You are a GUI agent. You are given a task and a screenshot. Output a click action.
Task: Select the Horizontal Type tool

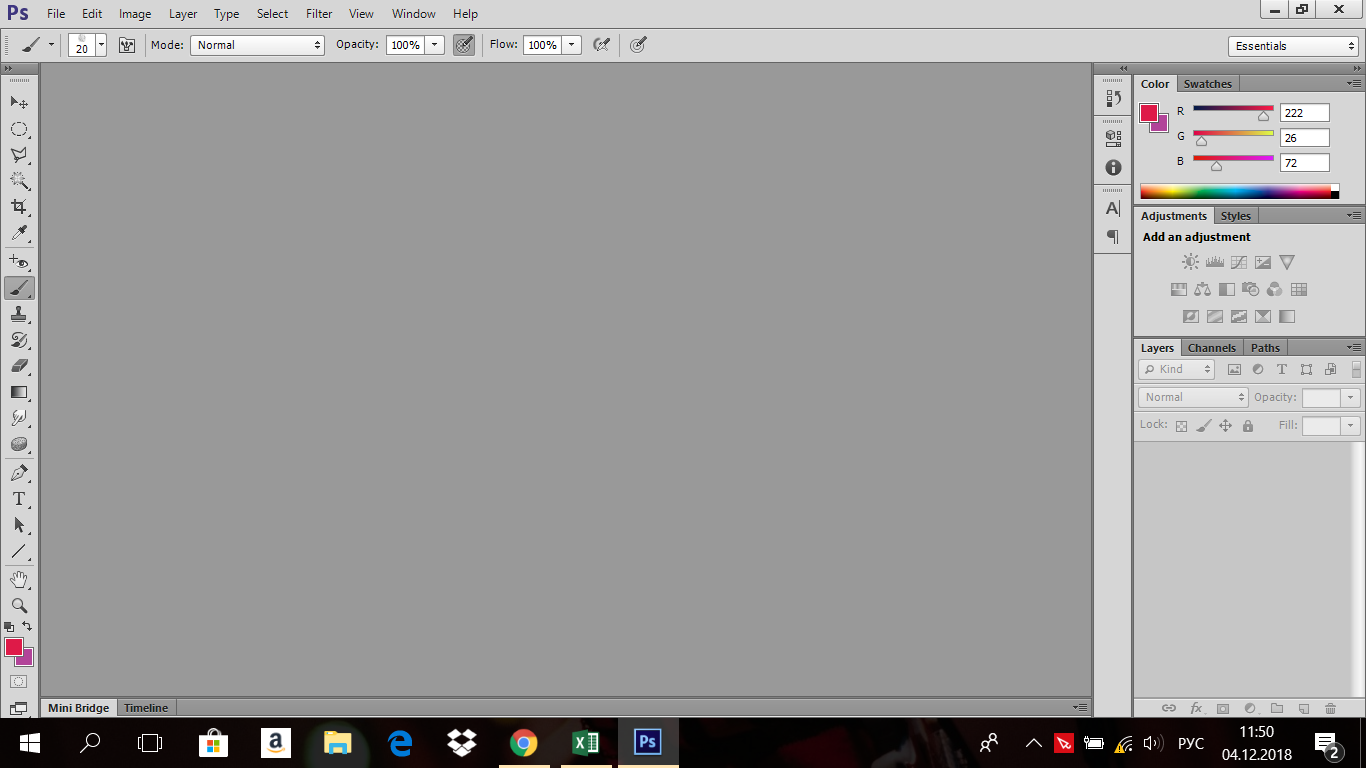[x=19, y=499]
